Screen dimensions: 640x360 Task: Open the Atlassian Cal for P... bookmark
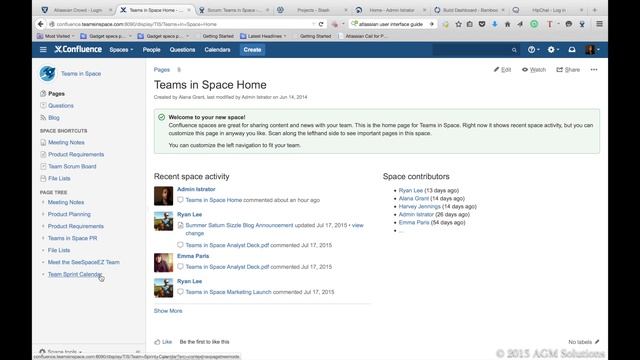362,36
